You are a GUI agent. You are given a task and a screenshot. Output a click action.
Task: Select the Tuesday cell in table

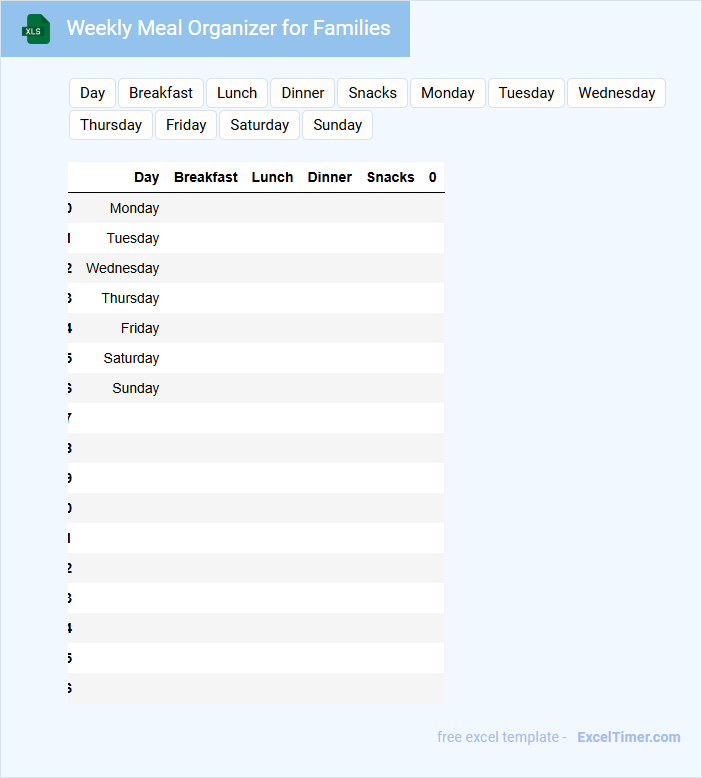(133, 238)
